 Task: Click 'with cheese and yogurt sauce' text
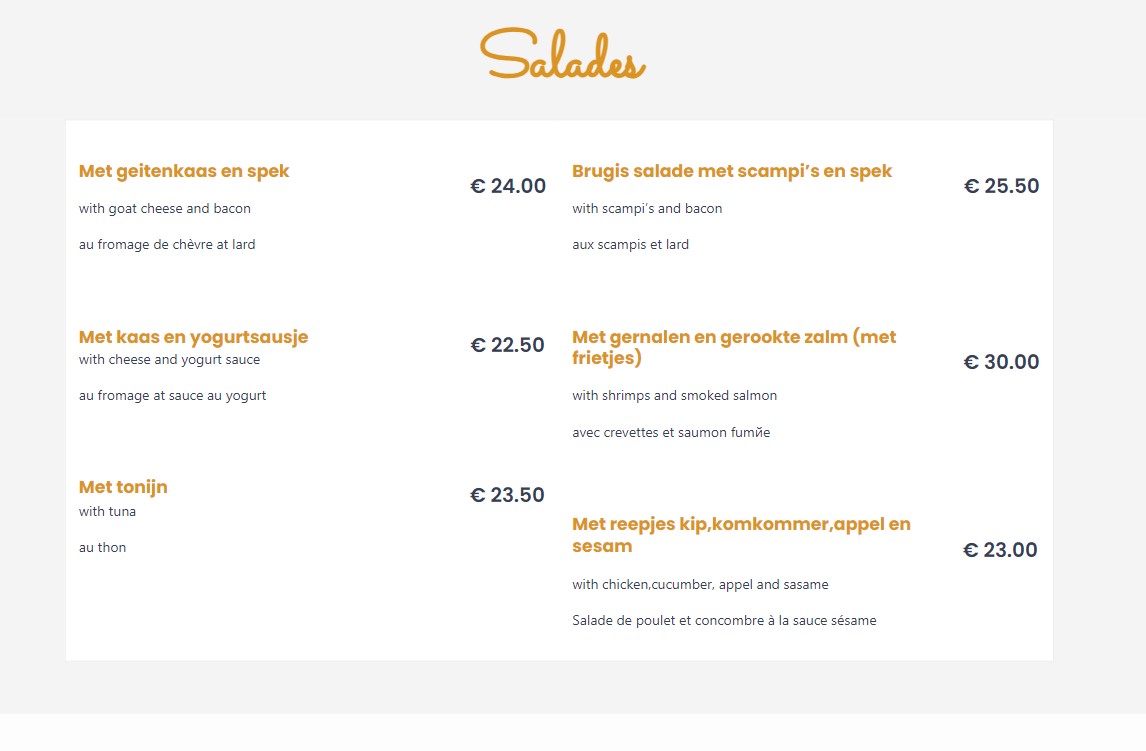pos(170,359)
